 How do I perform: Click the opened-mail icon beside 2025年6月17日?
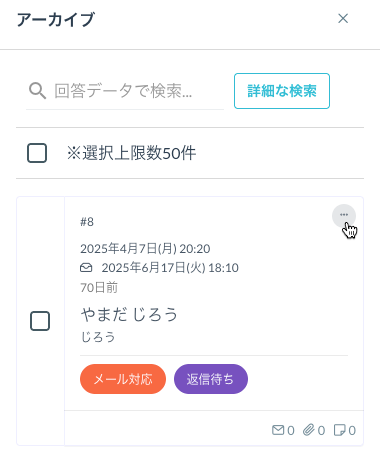[x=86, y=267]
